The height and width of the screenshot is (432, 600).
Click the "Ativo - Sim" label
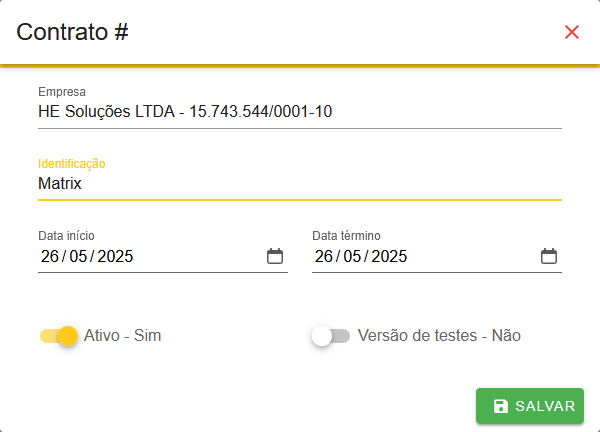123,336
